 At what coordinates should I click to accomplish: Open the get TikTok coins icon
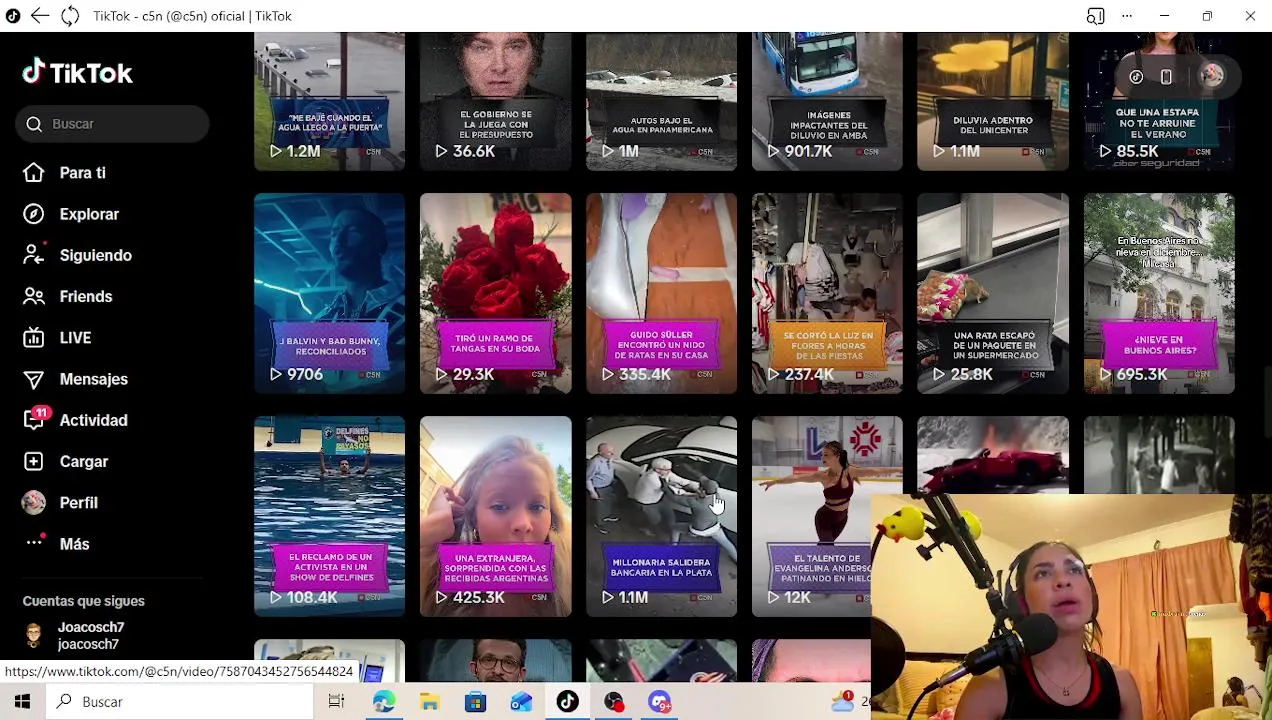click(x=1136, y=76)
